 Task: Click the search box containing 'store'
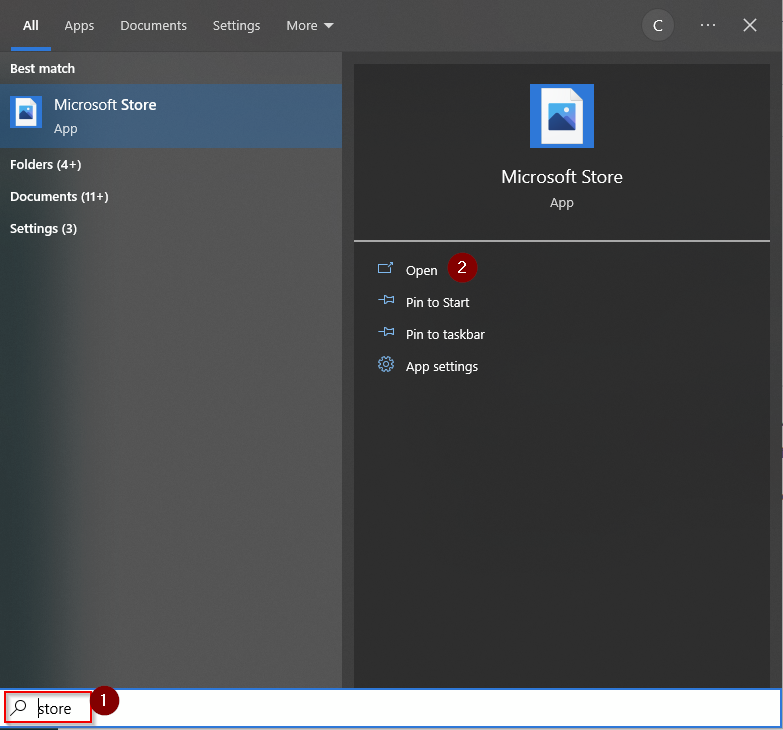(391, 708)
